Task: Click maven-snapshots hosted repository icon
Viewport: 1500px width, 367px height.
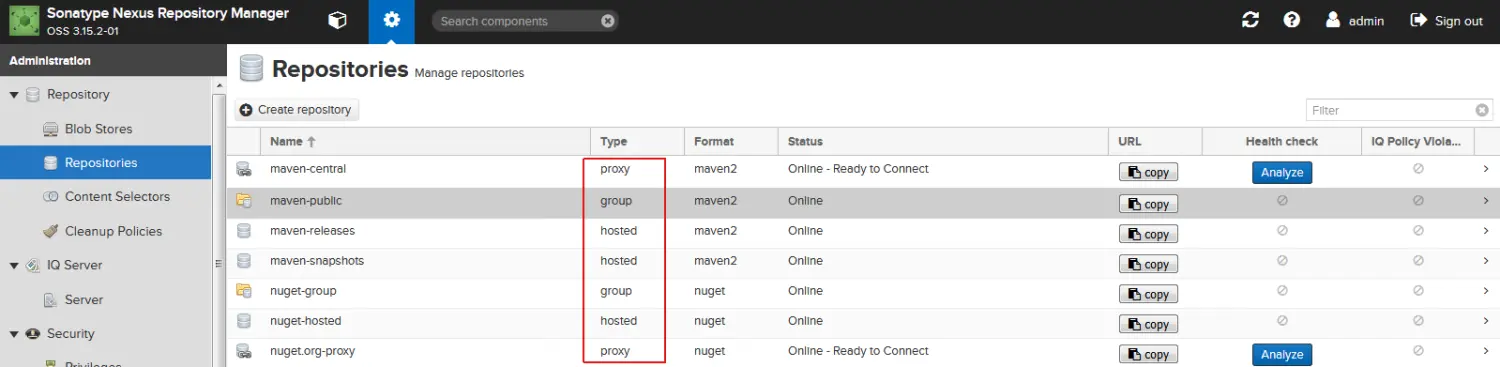Action: click(244, 261)
